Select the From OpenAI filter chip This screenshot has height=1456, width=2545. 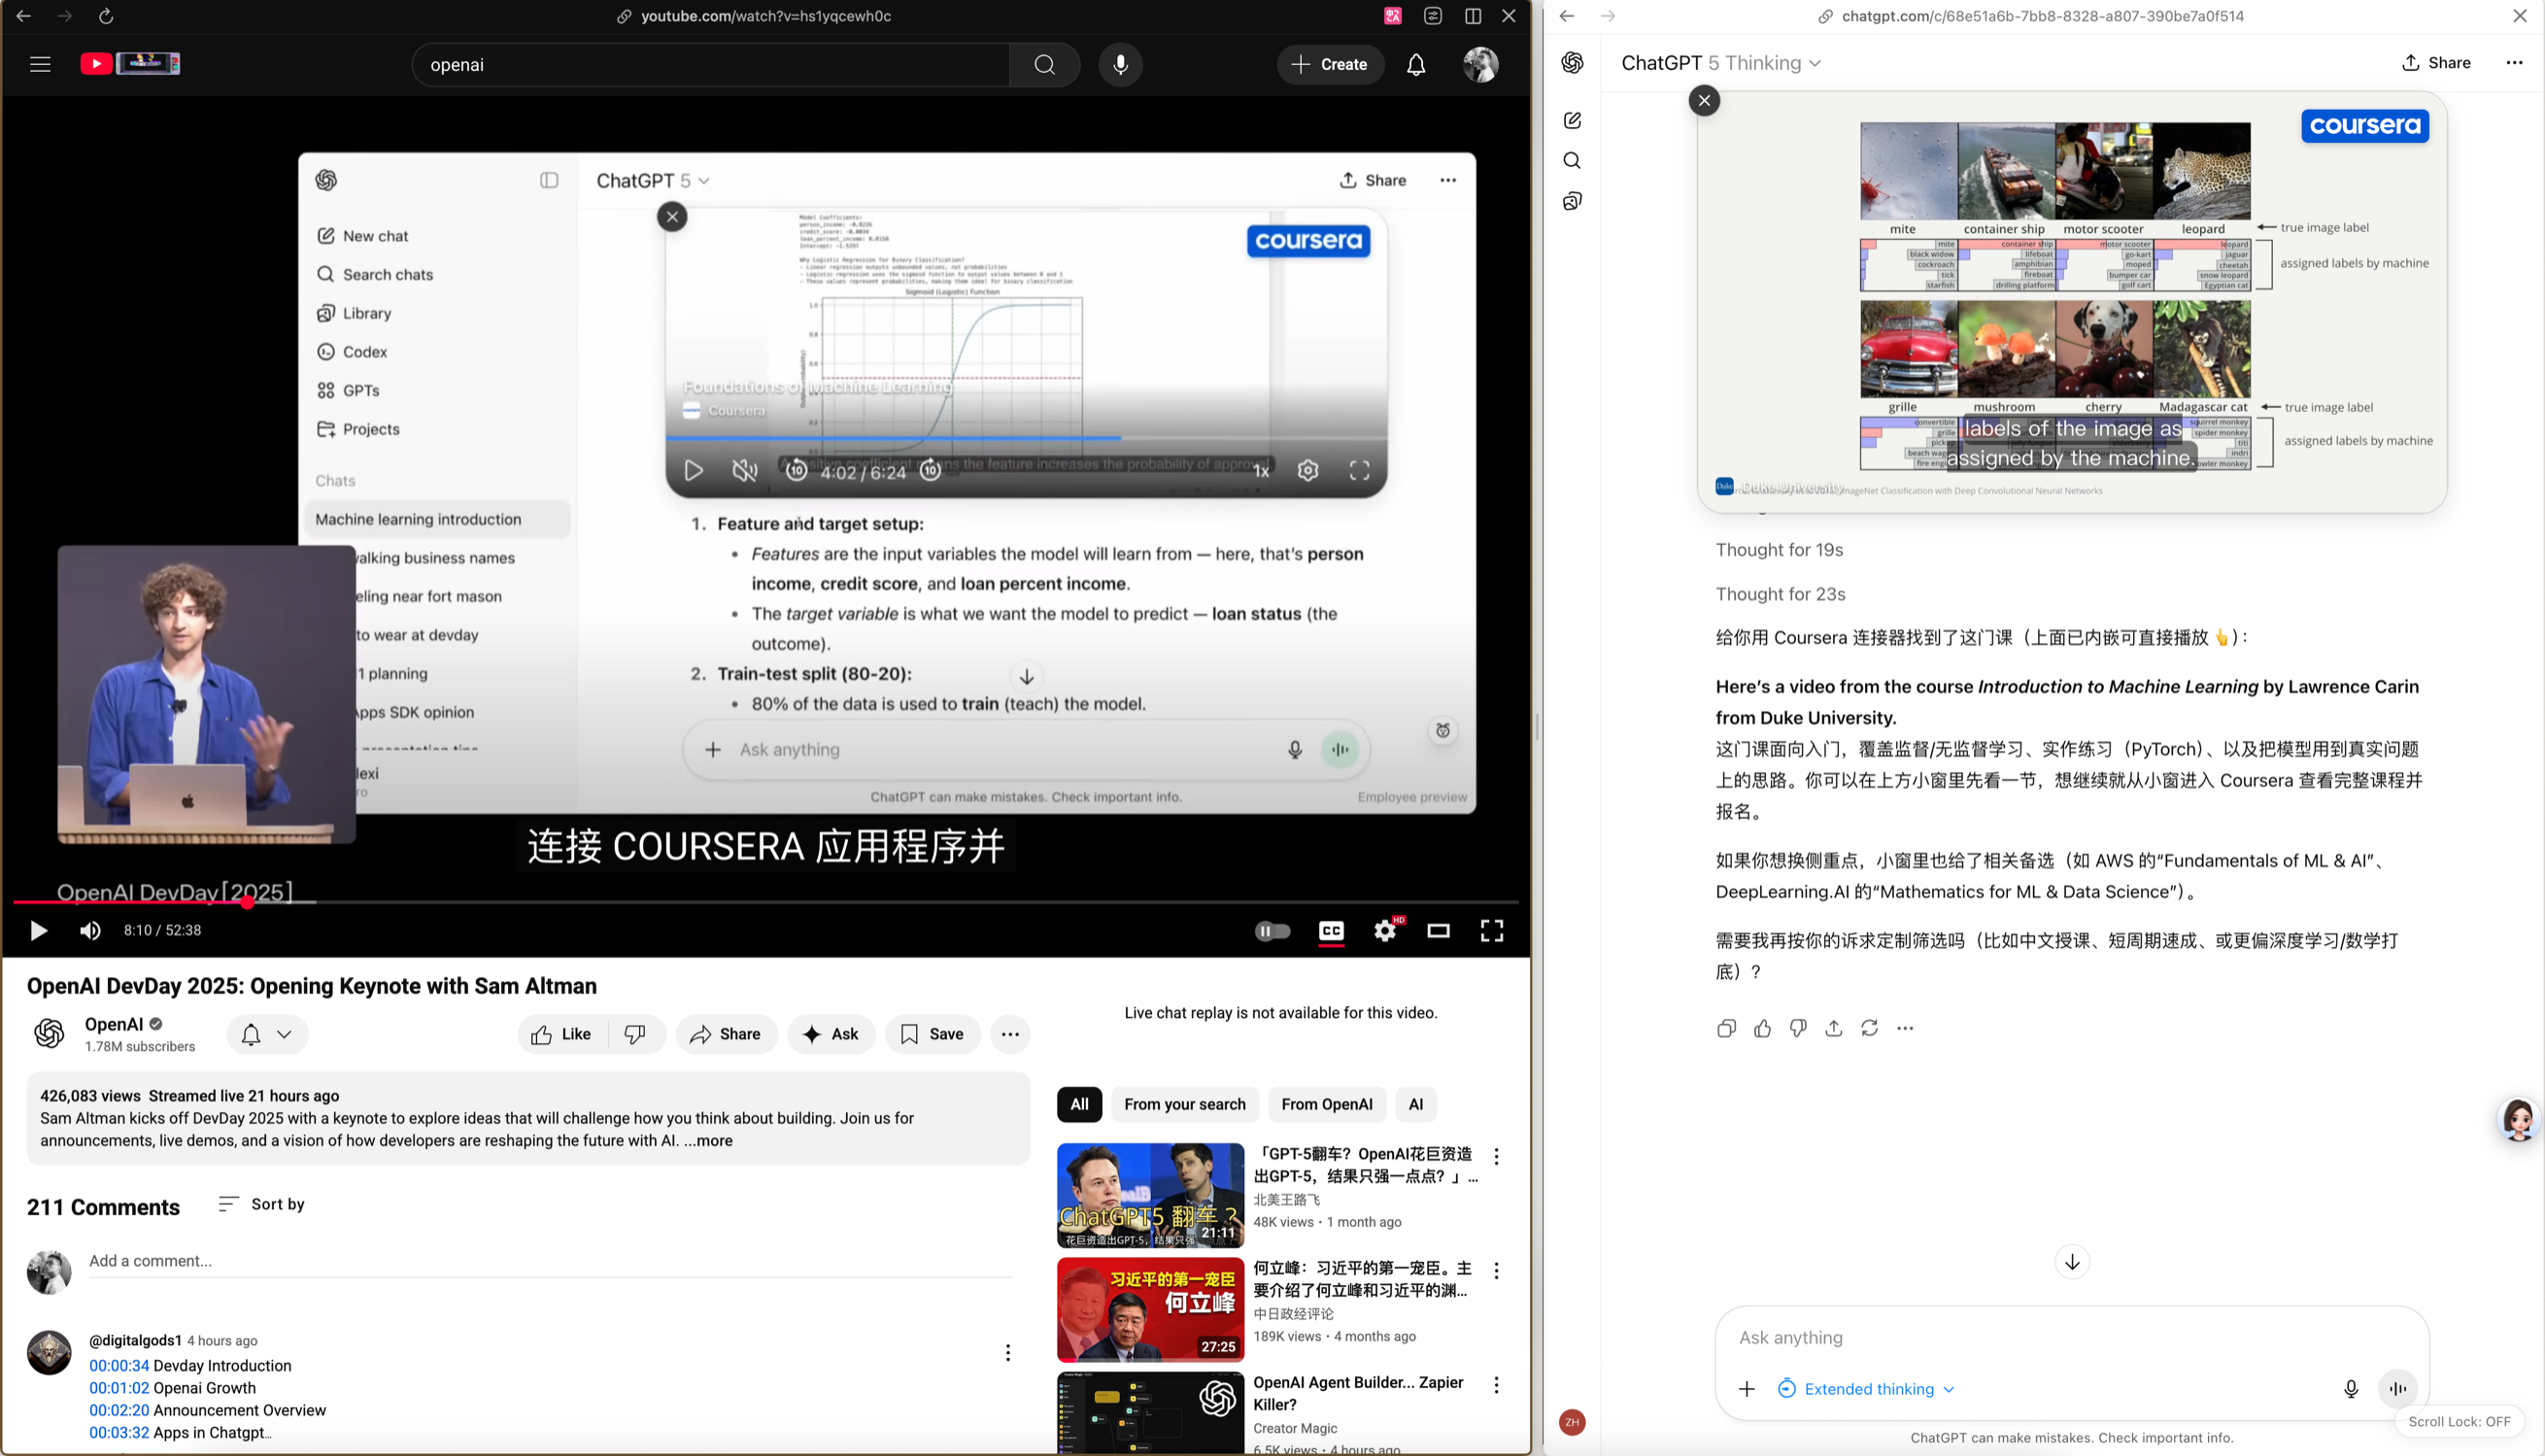pyautogui.click(x=1326, y=1104)
